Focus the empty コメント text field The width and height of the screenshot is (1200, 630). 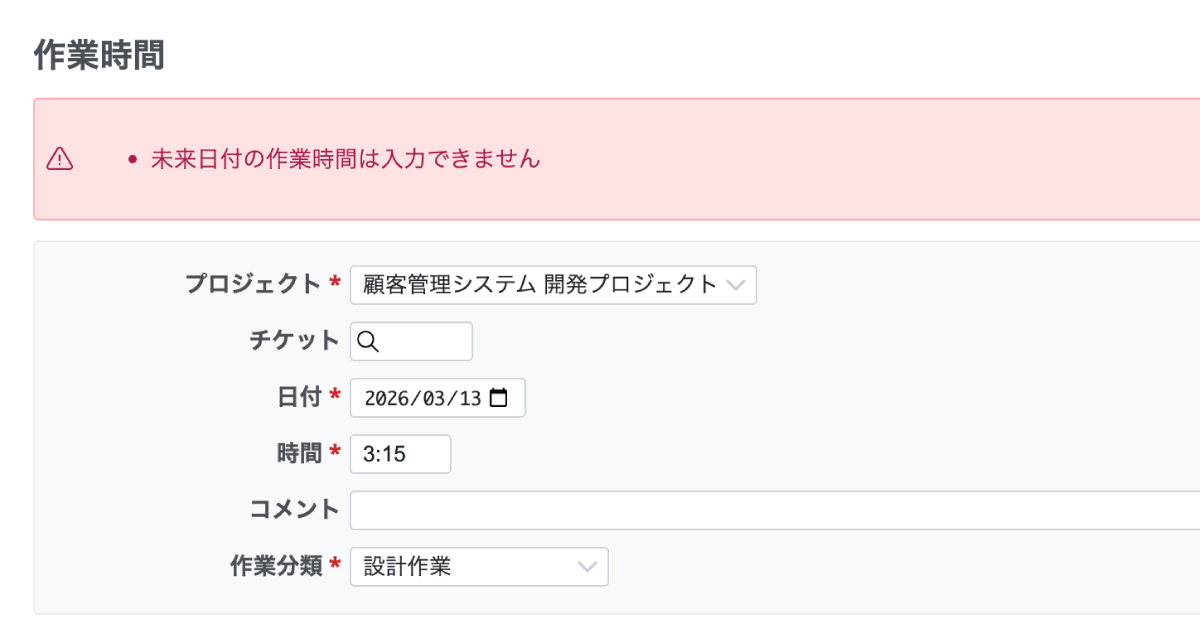770,510
